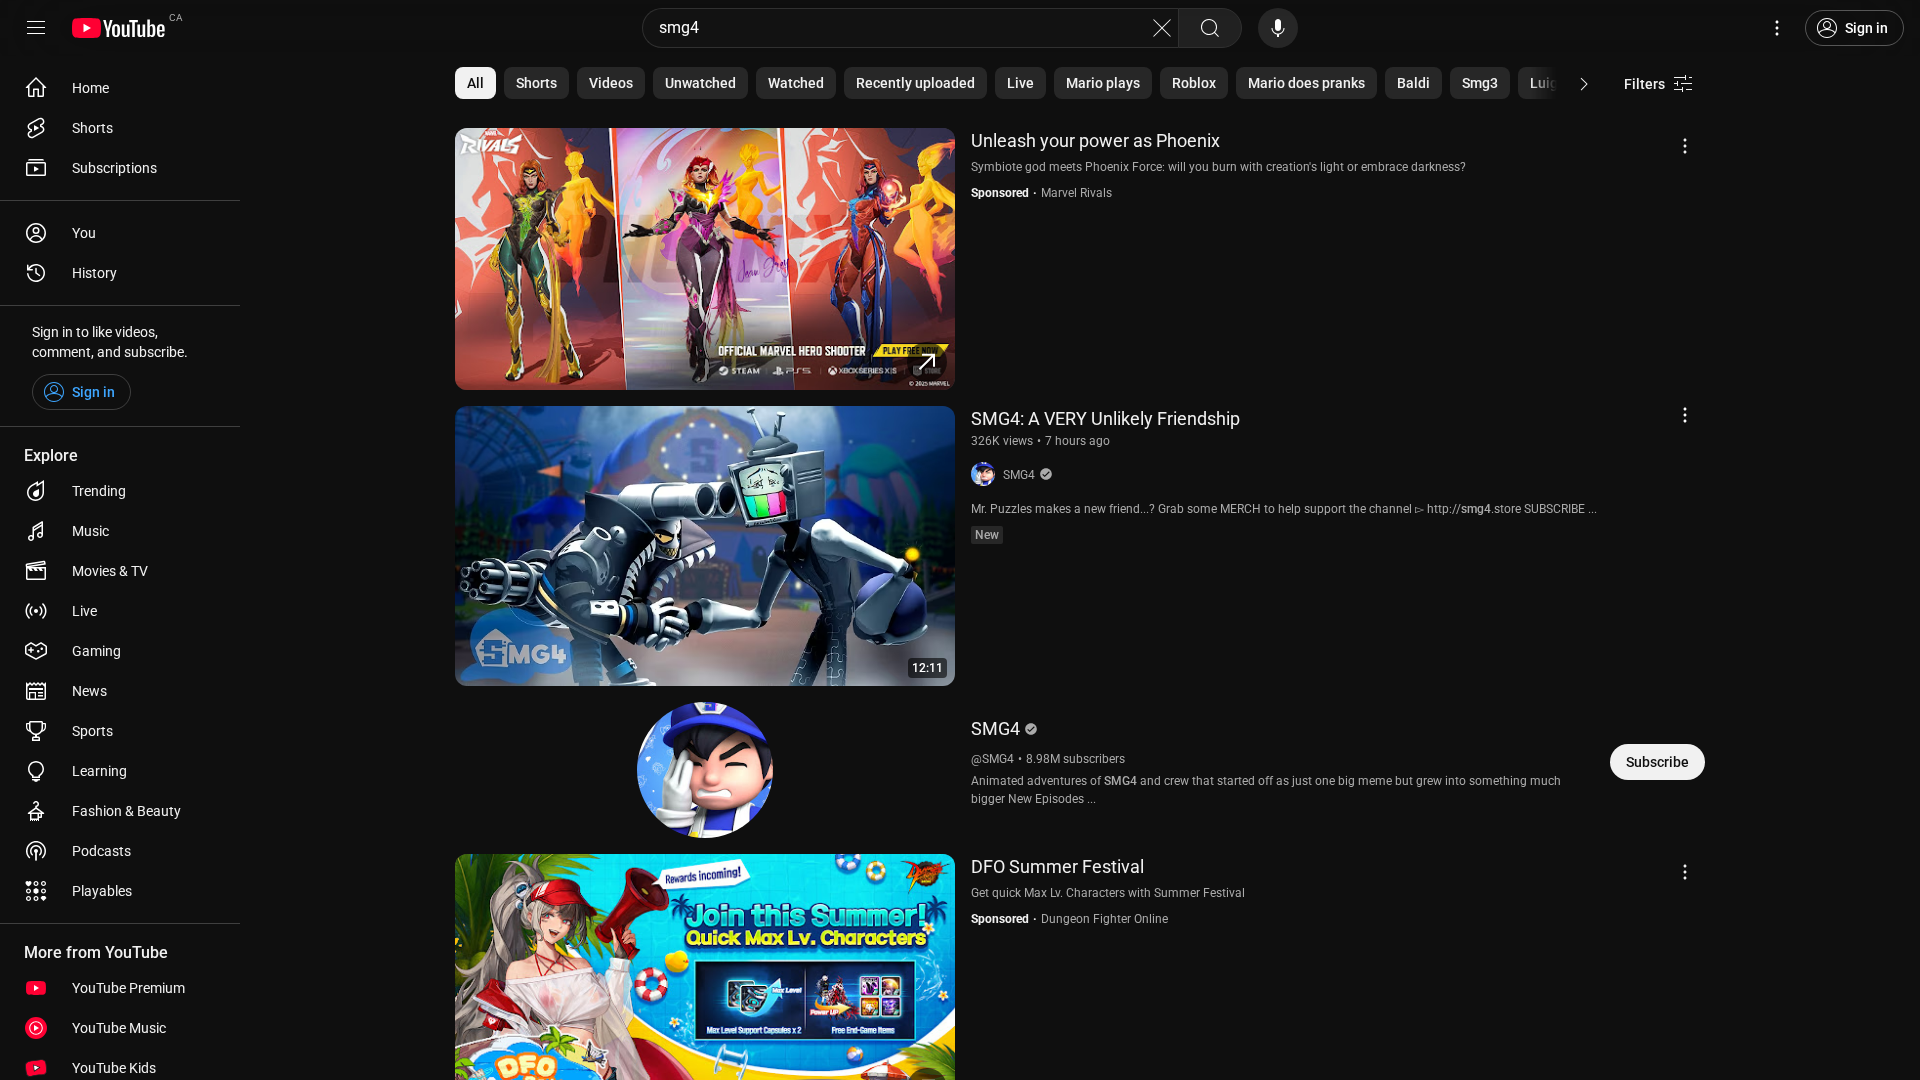This screenshot has width=1920, height=1080.
Task: Open News under Explore
Action: pos(120,691)
